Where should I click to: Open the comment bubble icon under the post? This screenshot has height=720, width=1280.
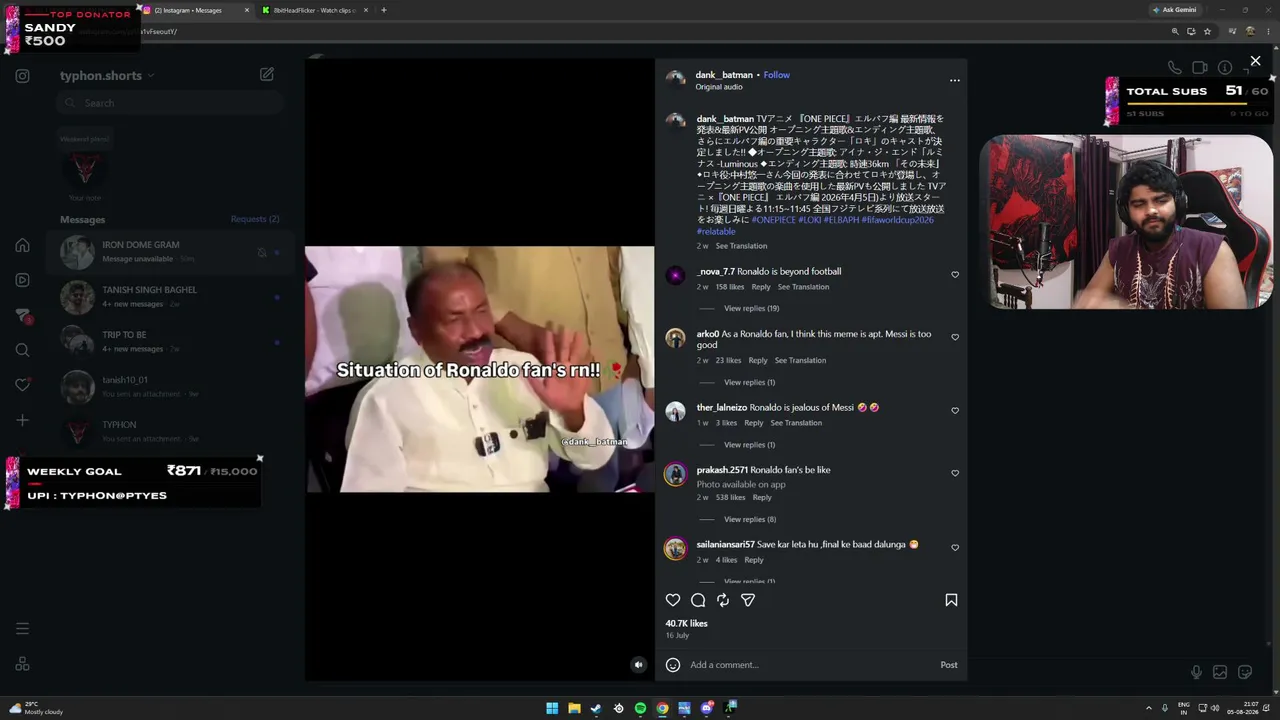(x=698, y=600)
